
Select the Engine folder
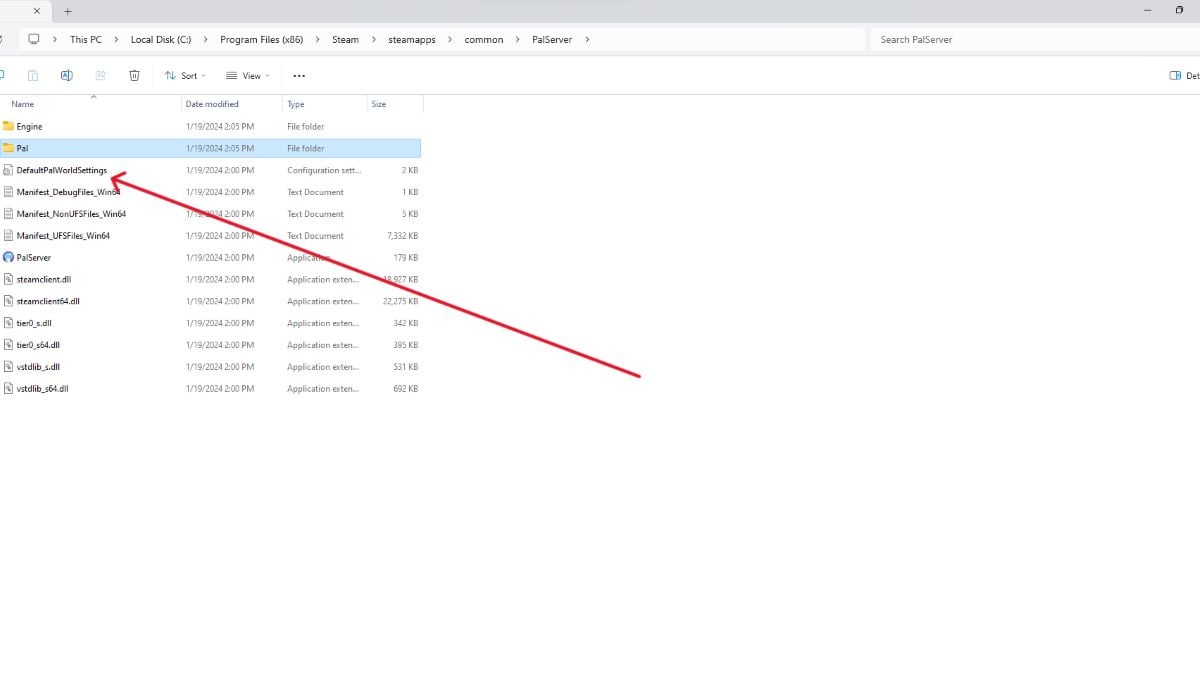tap(29, 127)
